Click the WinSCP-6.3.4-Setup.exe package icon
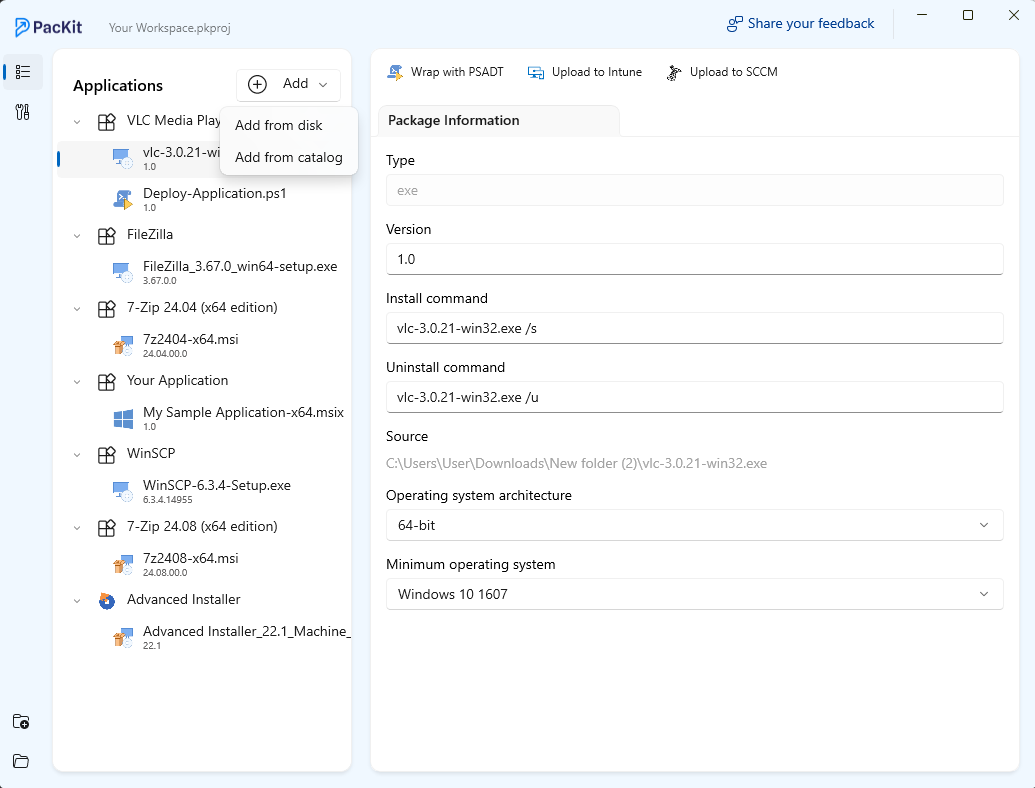Screen dimensions: 1035x788 pos(123,492)
